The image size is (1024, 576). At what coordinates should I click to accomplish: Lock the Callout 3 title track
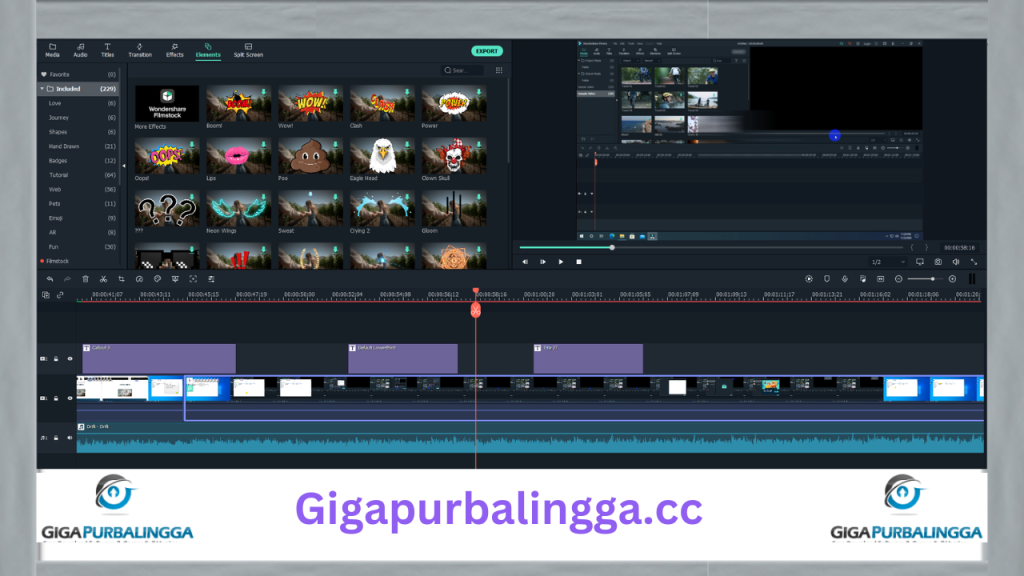pyautogui.click(x=56, y=359)
